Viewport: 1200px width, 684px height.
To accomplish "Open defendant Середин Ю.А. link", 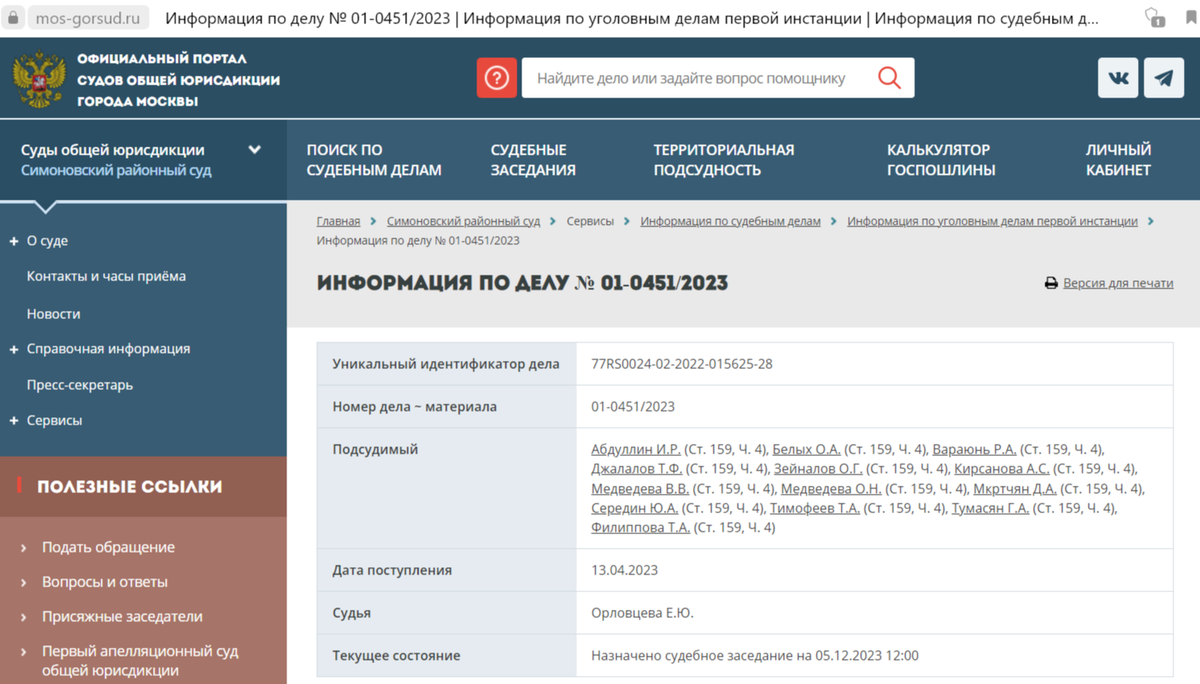I will [x=634, y=508].
